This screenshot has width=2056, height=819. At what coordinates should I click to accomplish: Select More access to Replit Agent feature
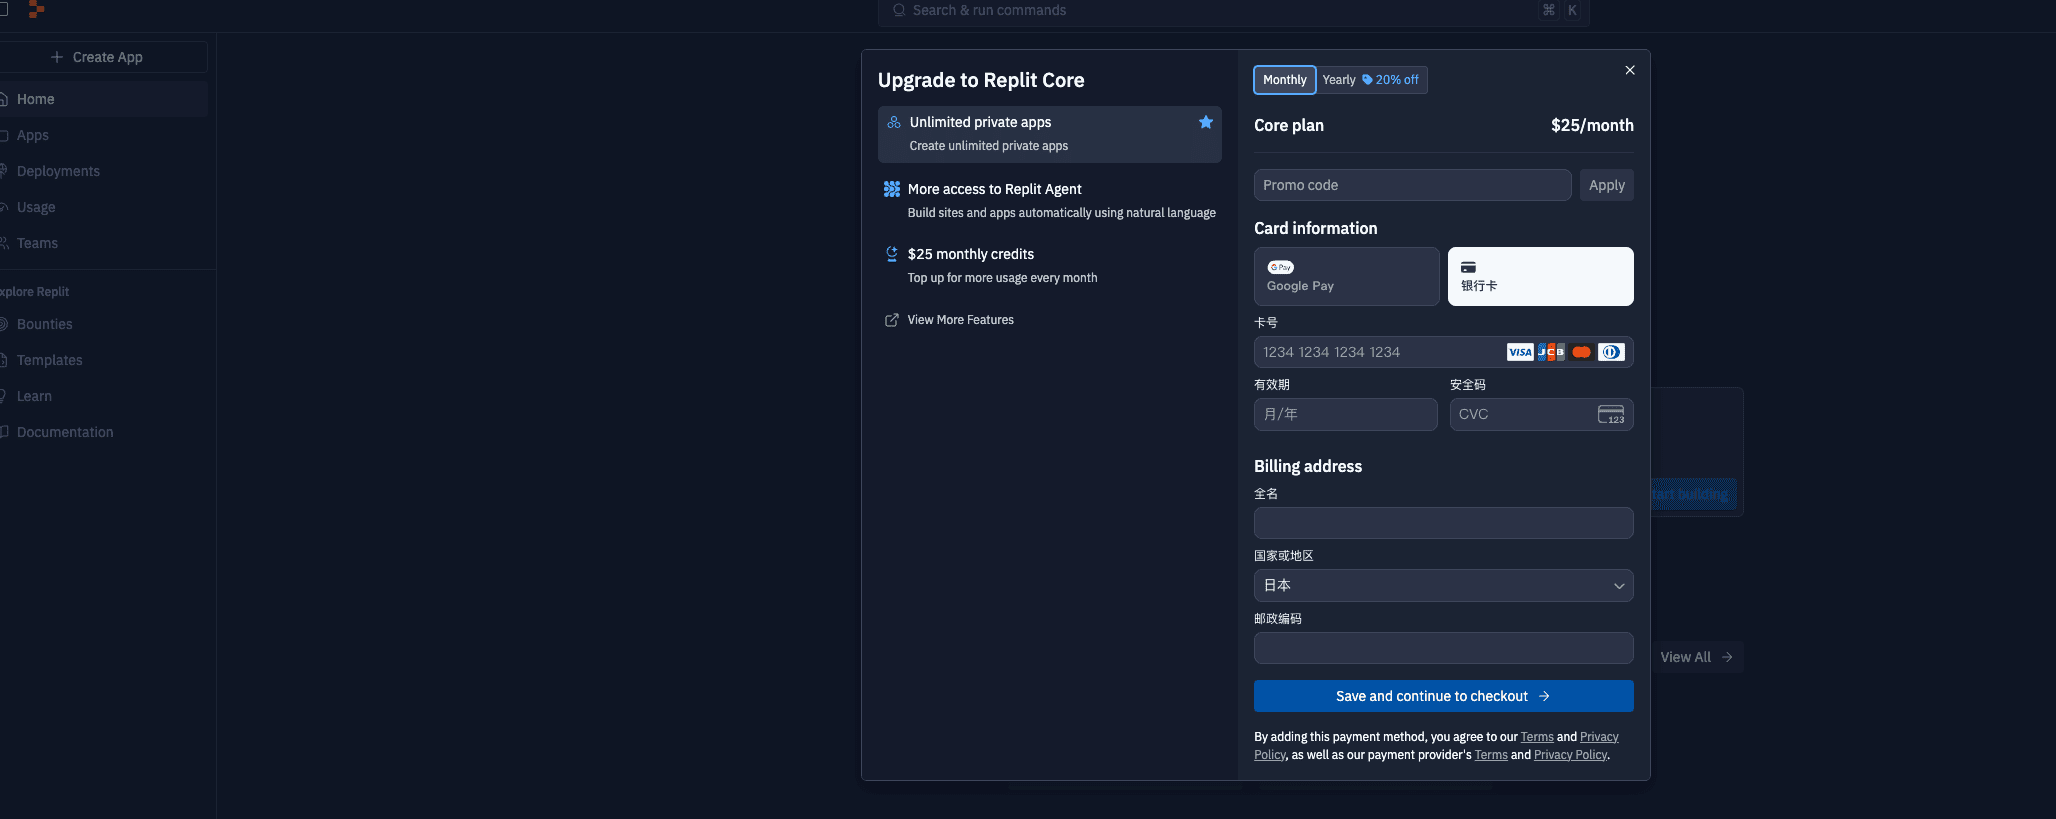[x=1050, y=200]
